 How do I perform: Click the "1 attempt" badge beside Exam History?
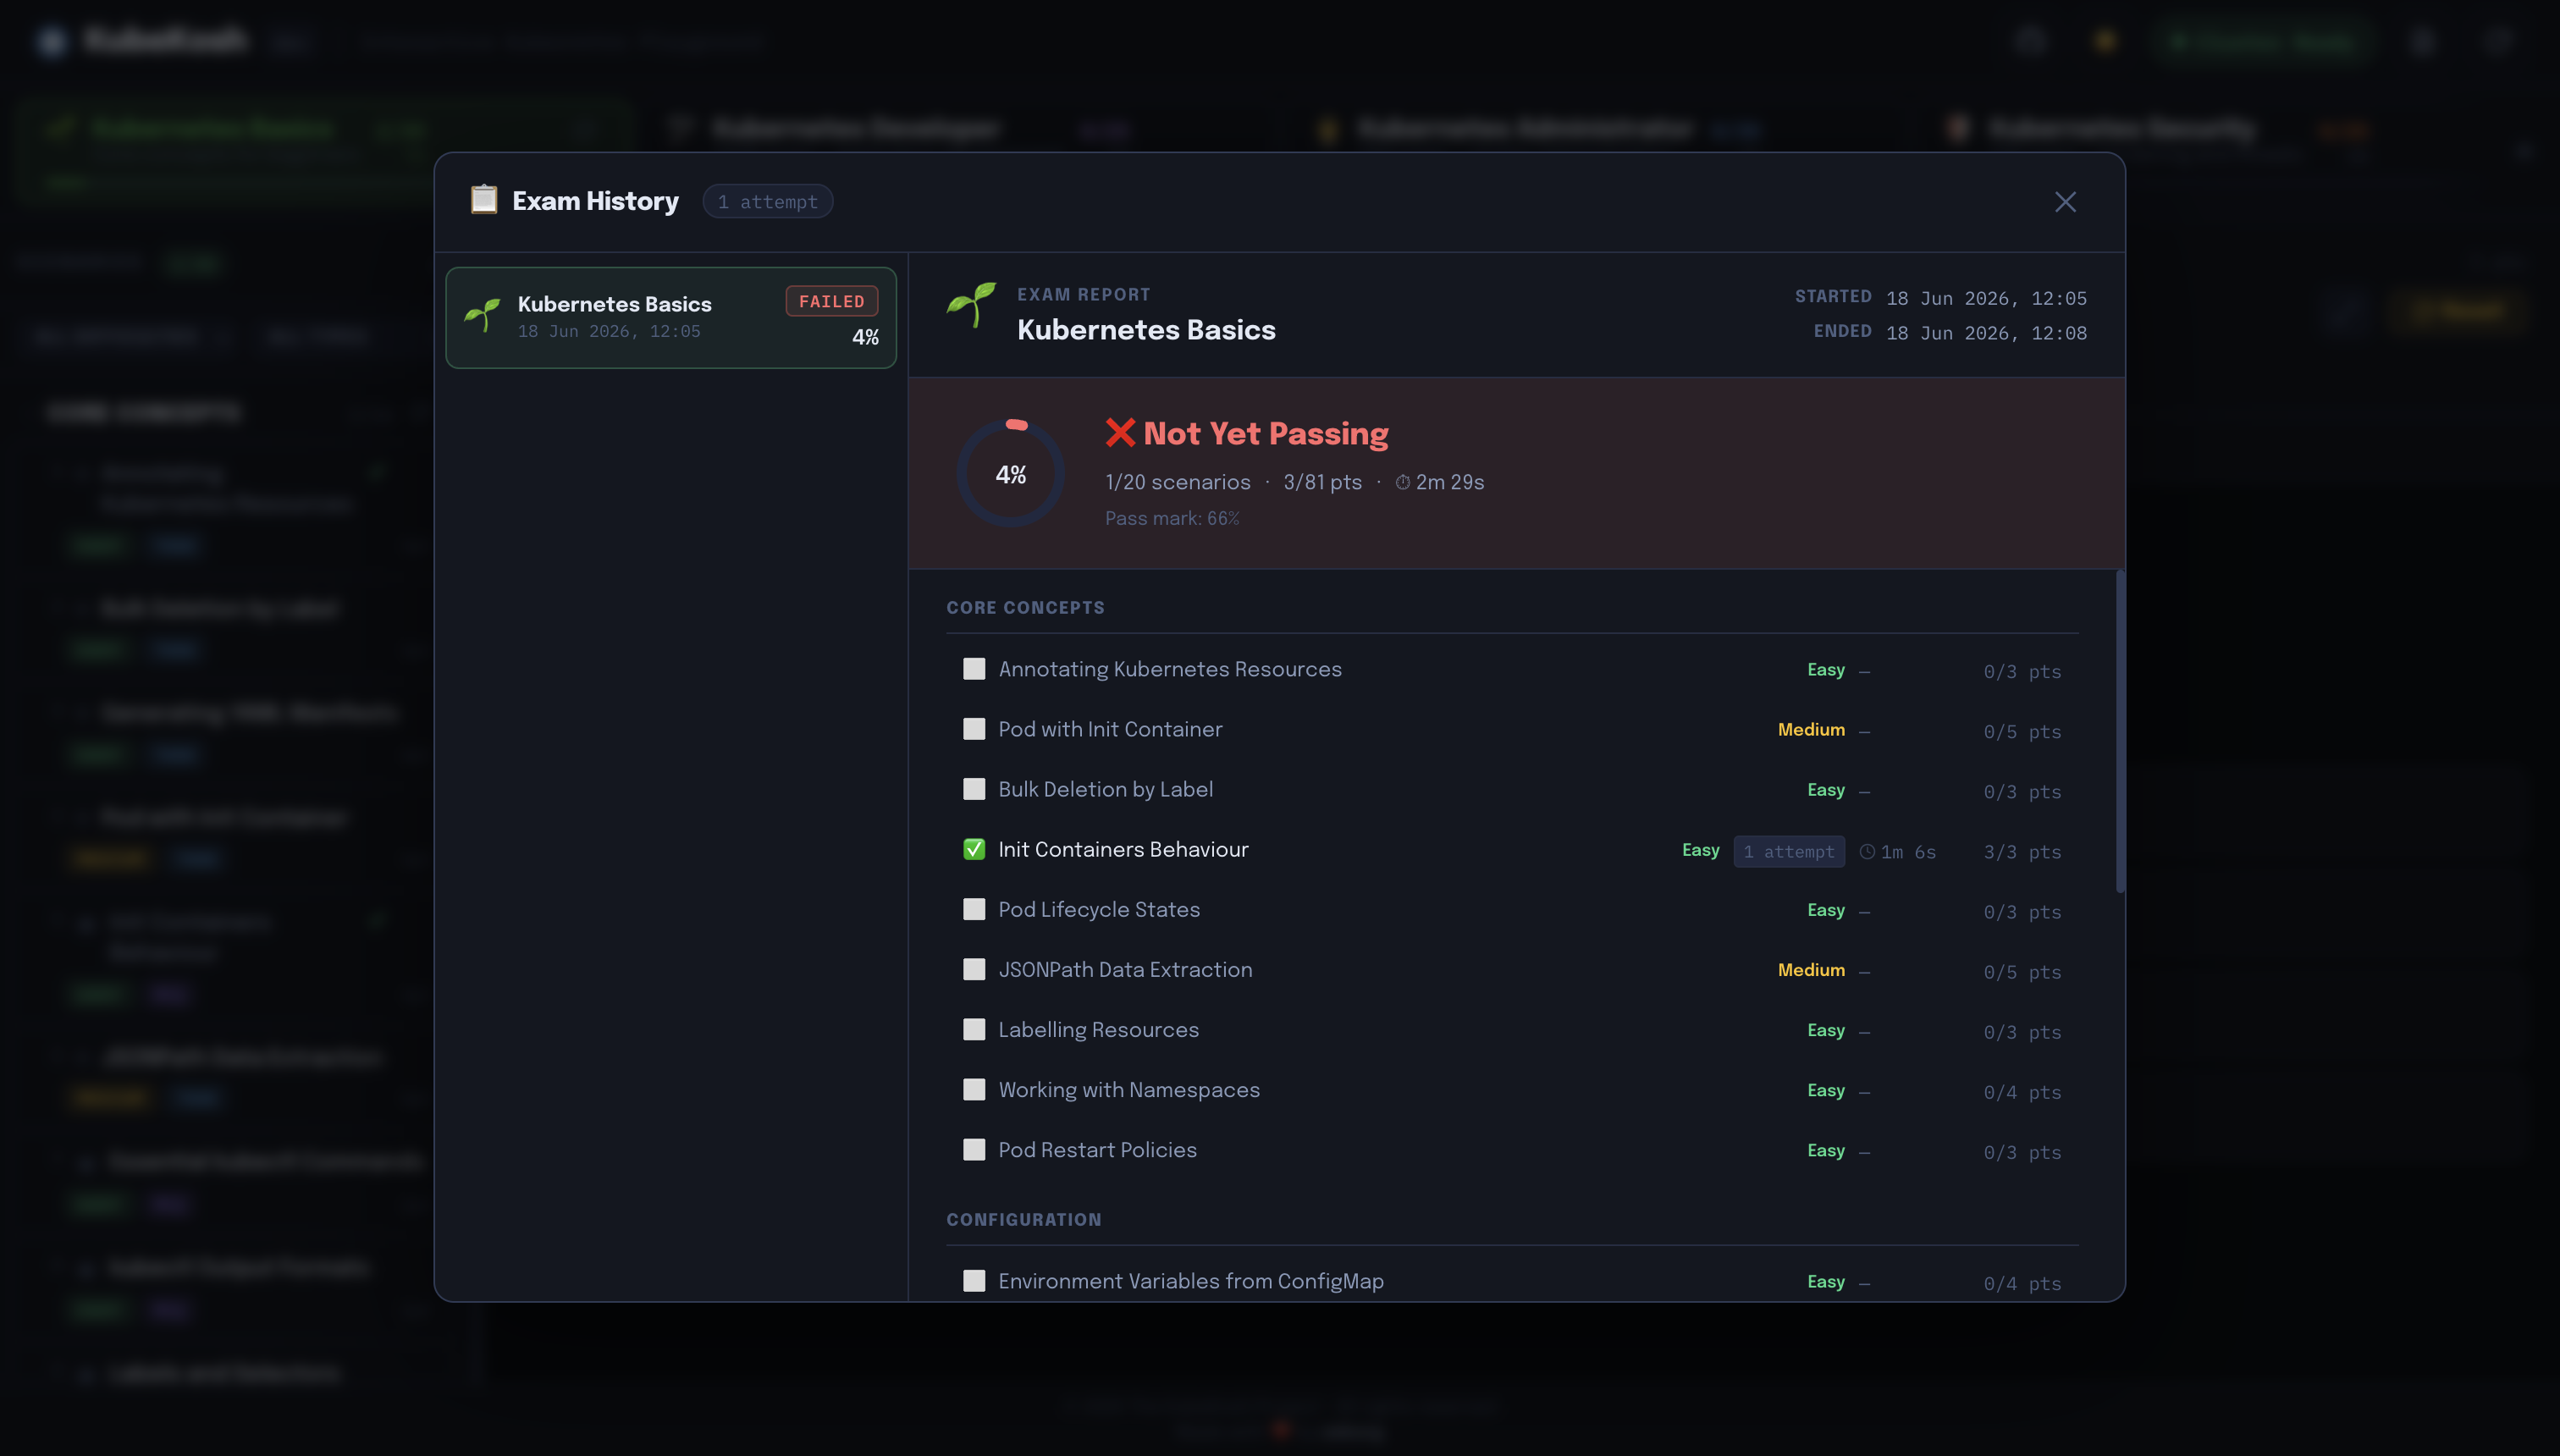coord(767,202)
